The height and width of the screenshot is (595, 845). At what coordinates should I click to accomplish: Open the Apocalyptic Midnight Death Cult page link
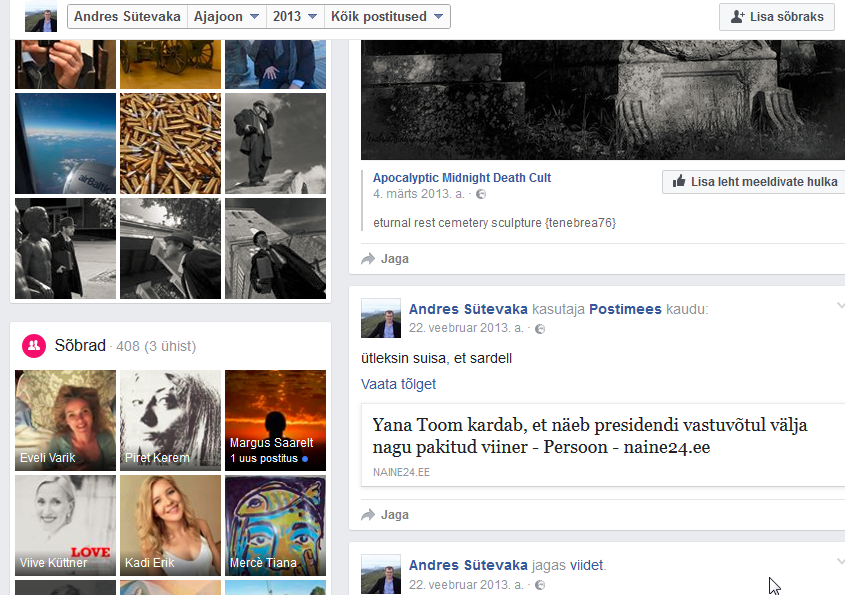click(x=462, y=177)
